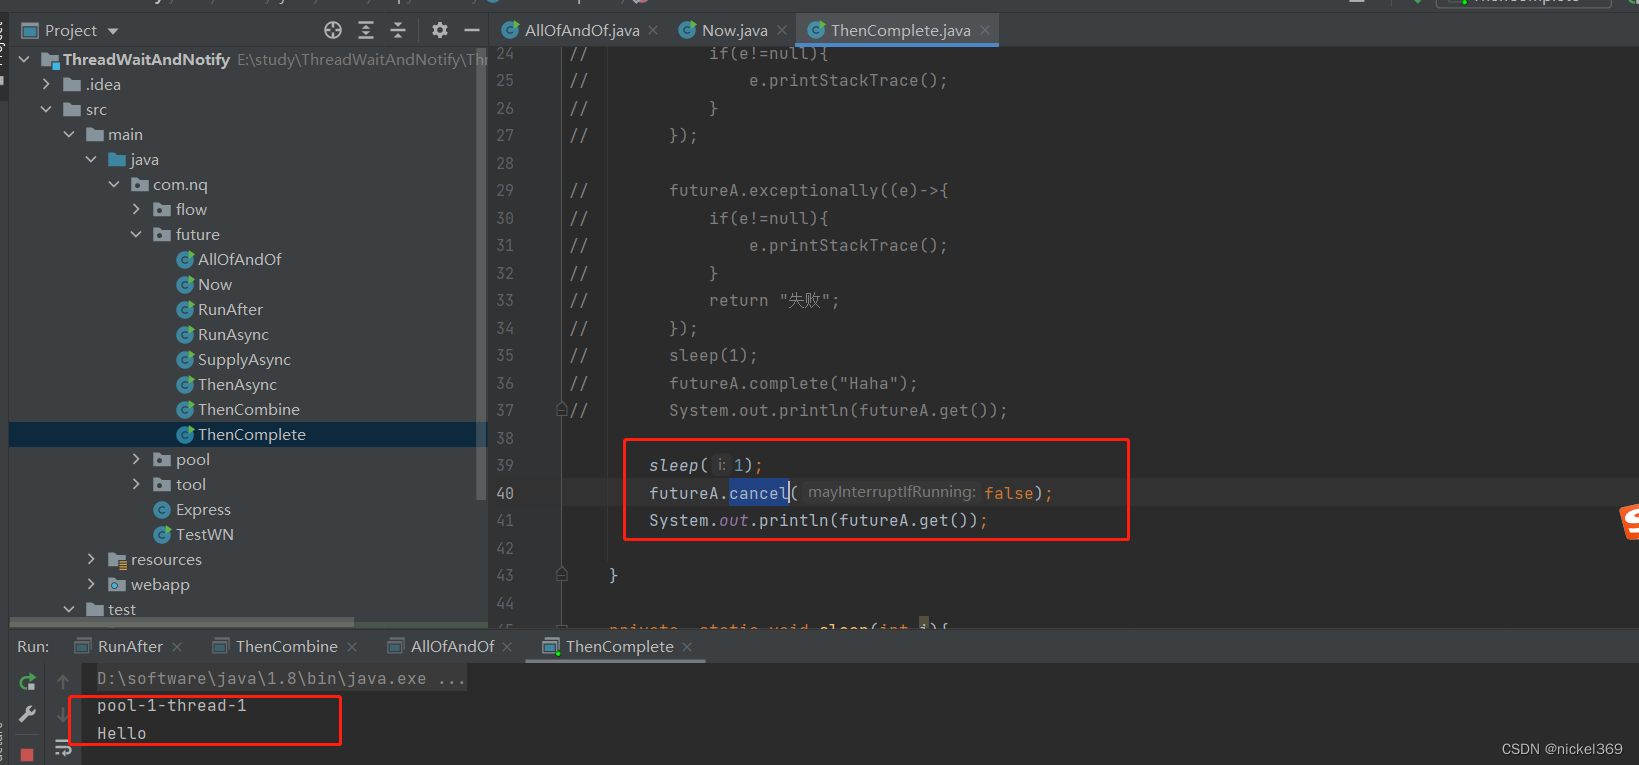This screenshot has width=1639, height=765.
Task: Click the Rerun green arrow in Run panel
Action: 28,682
